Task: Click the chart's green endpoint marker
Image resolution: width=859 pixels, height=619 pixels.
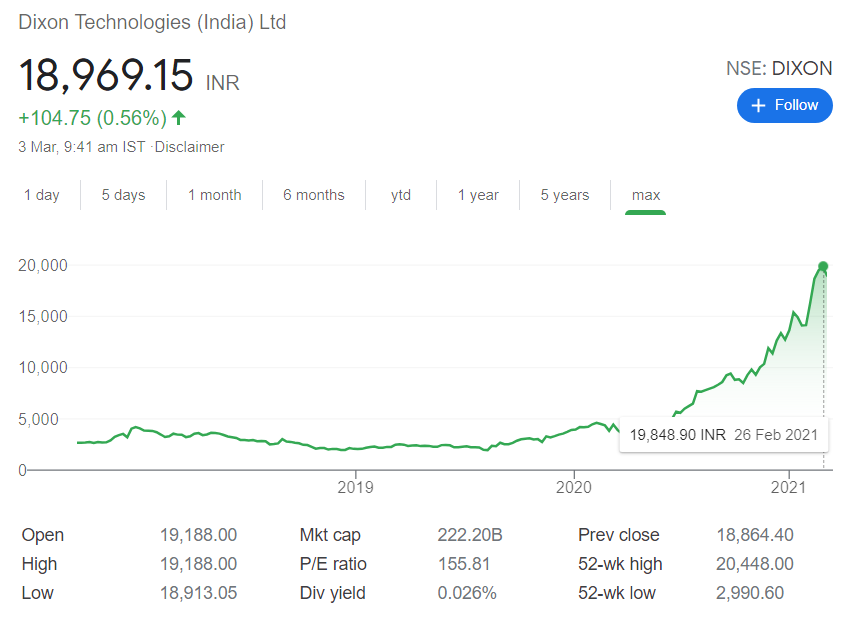Action: 823,267
